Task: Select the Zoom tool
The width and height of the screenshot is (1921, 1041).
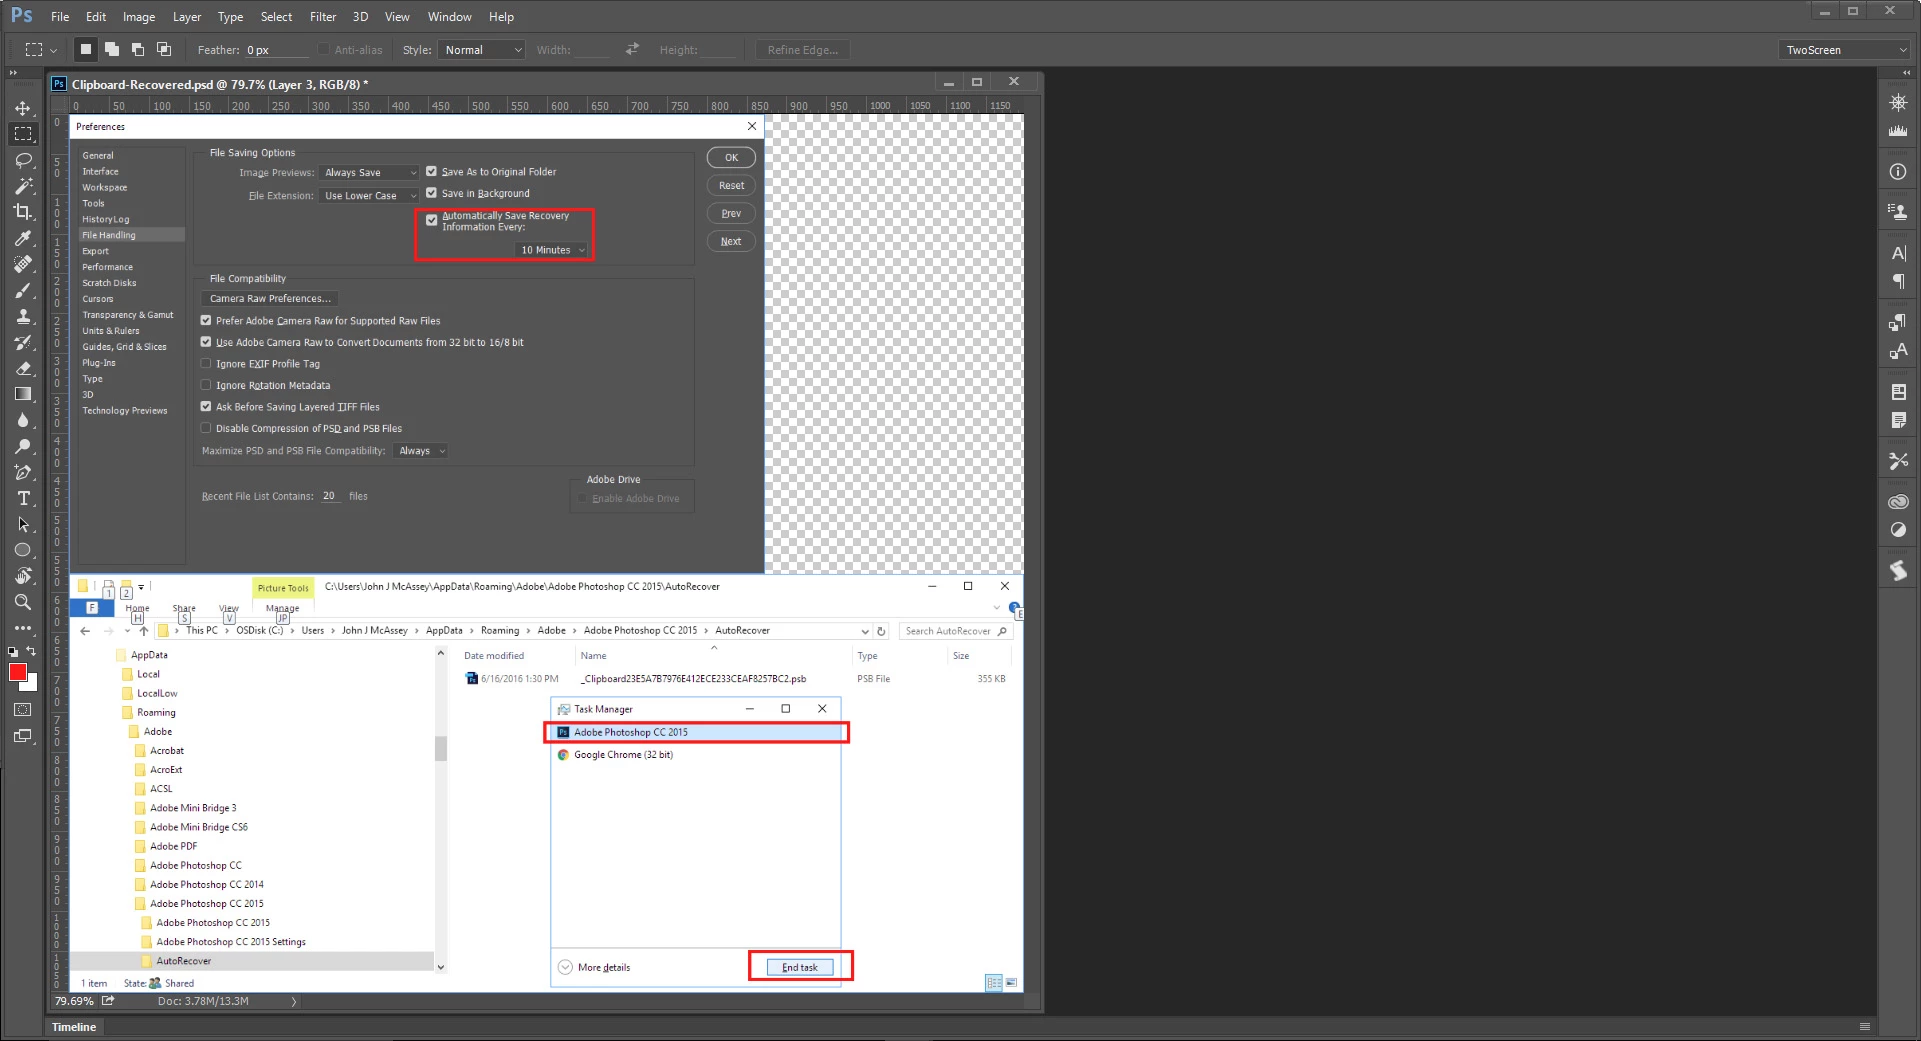Action: point(23,602)
